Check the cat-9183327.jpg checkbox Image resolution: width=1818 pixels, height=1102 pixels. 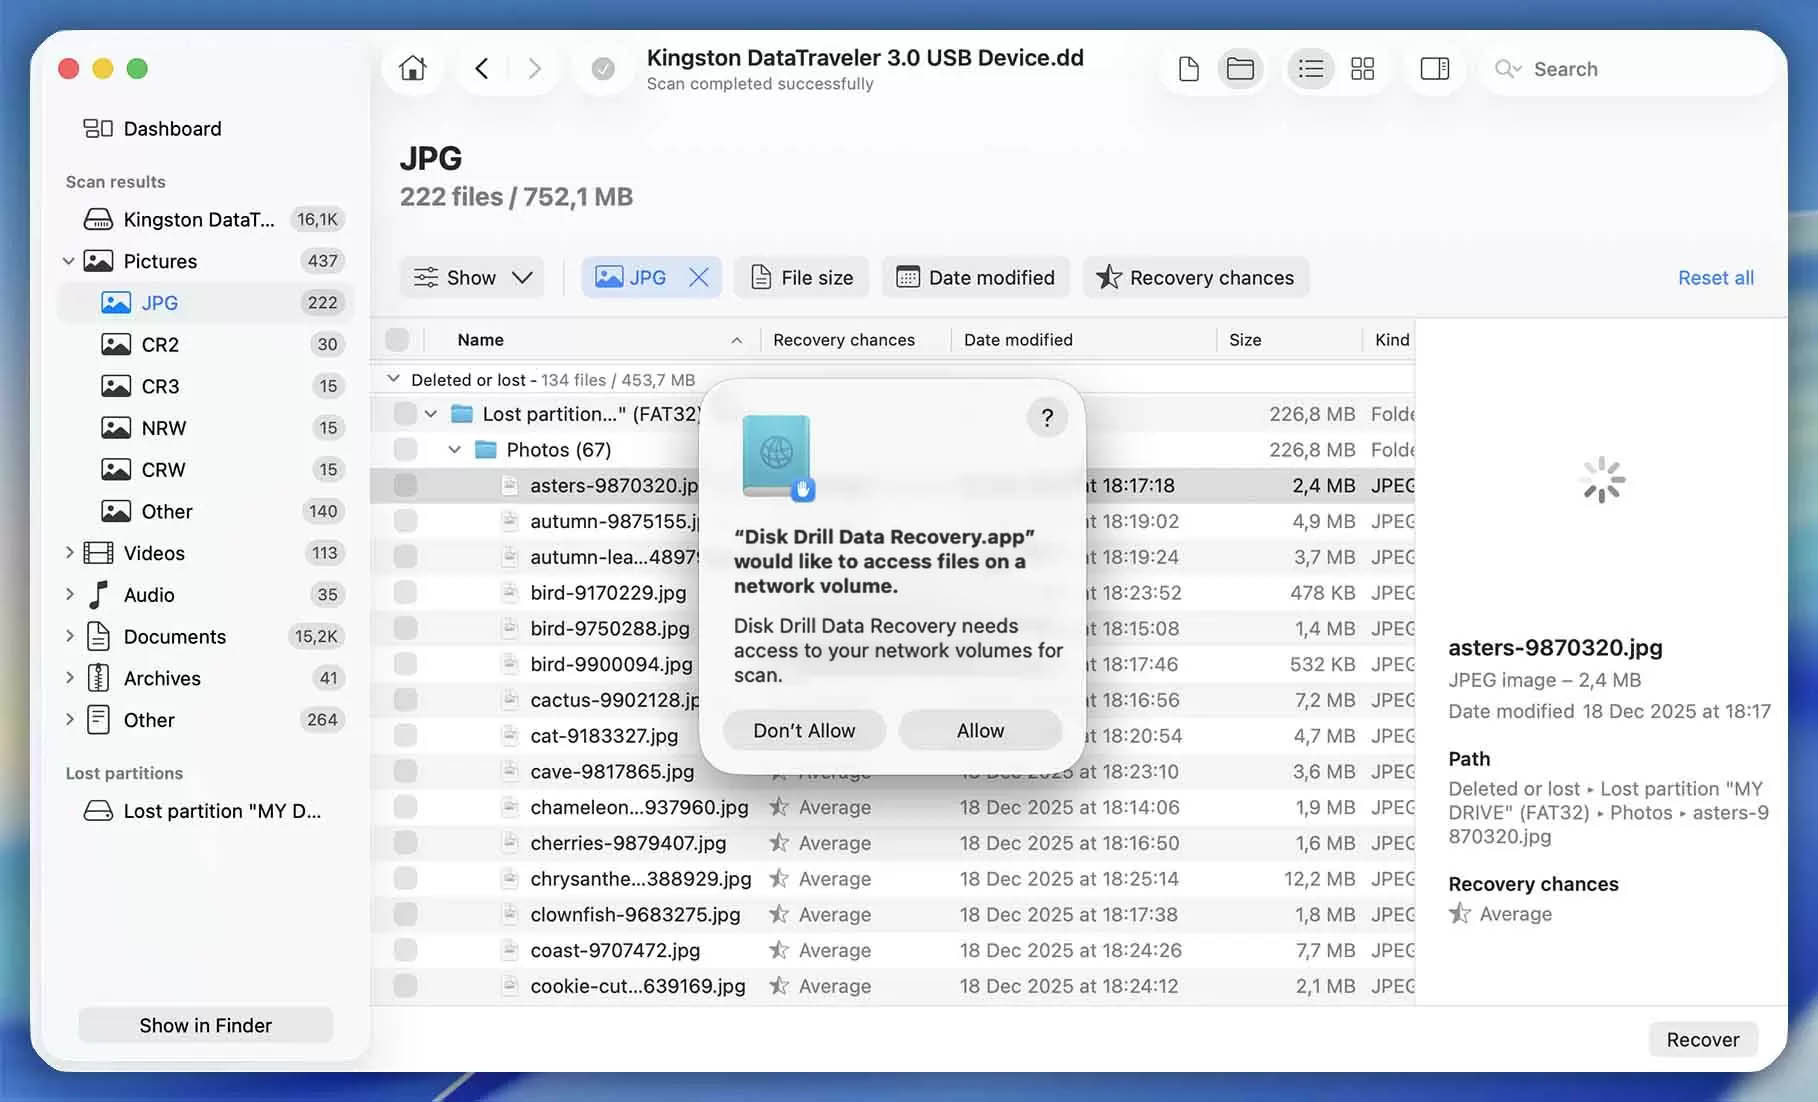click(x=405, y=736)
